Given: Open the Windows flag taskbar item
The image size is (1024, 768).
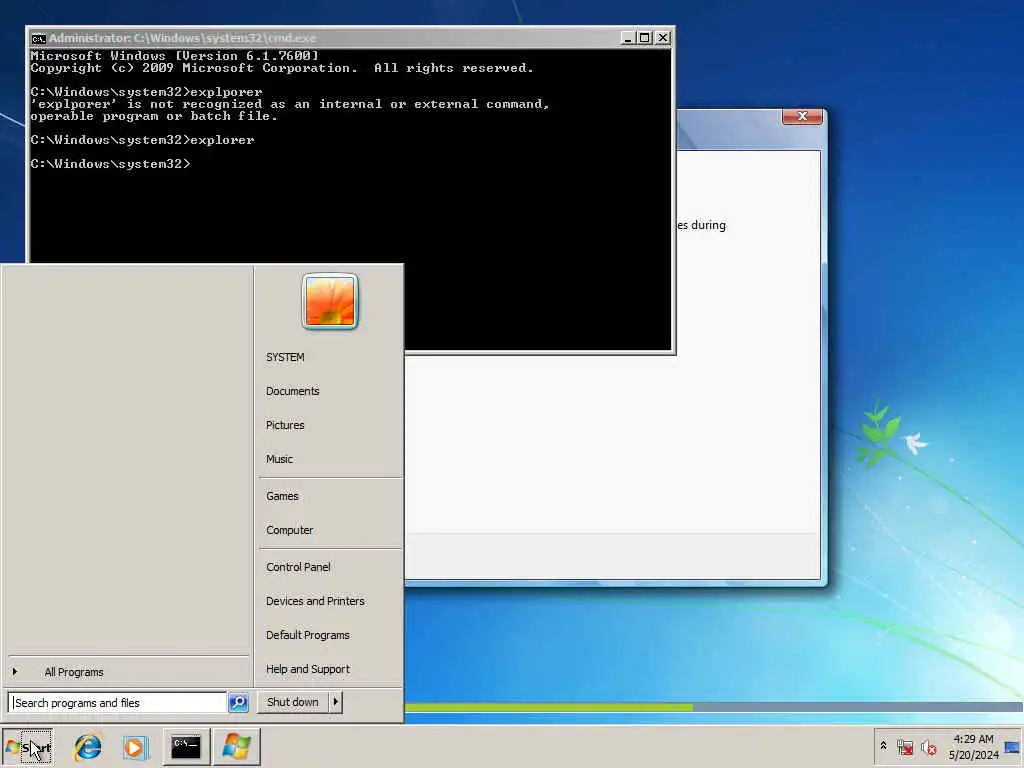Looking at the screenshot, I should 236,746.
